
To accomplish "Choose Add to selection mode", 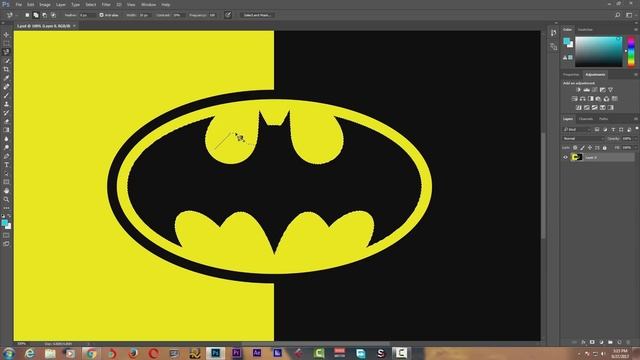I will [x=36, y=15].
